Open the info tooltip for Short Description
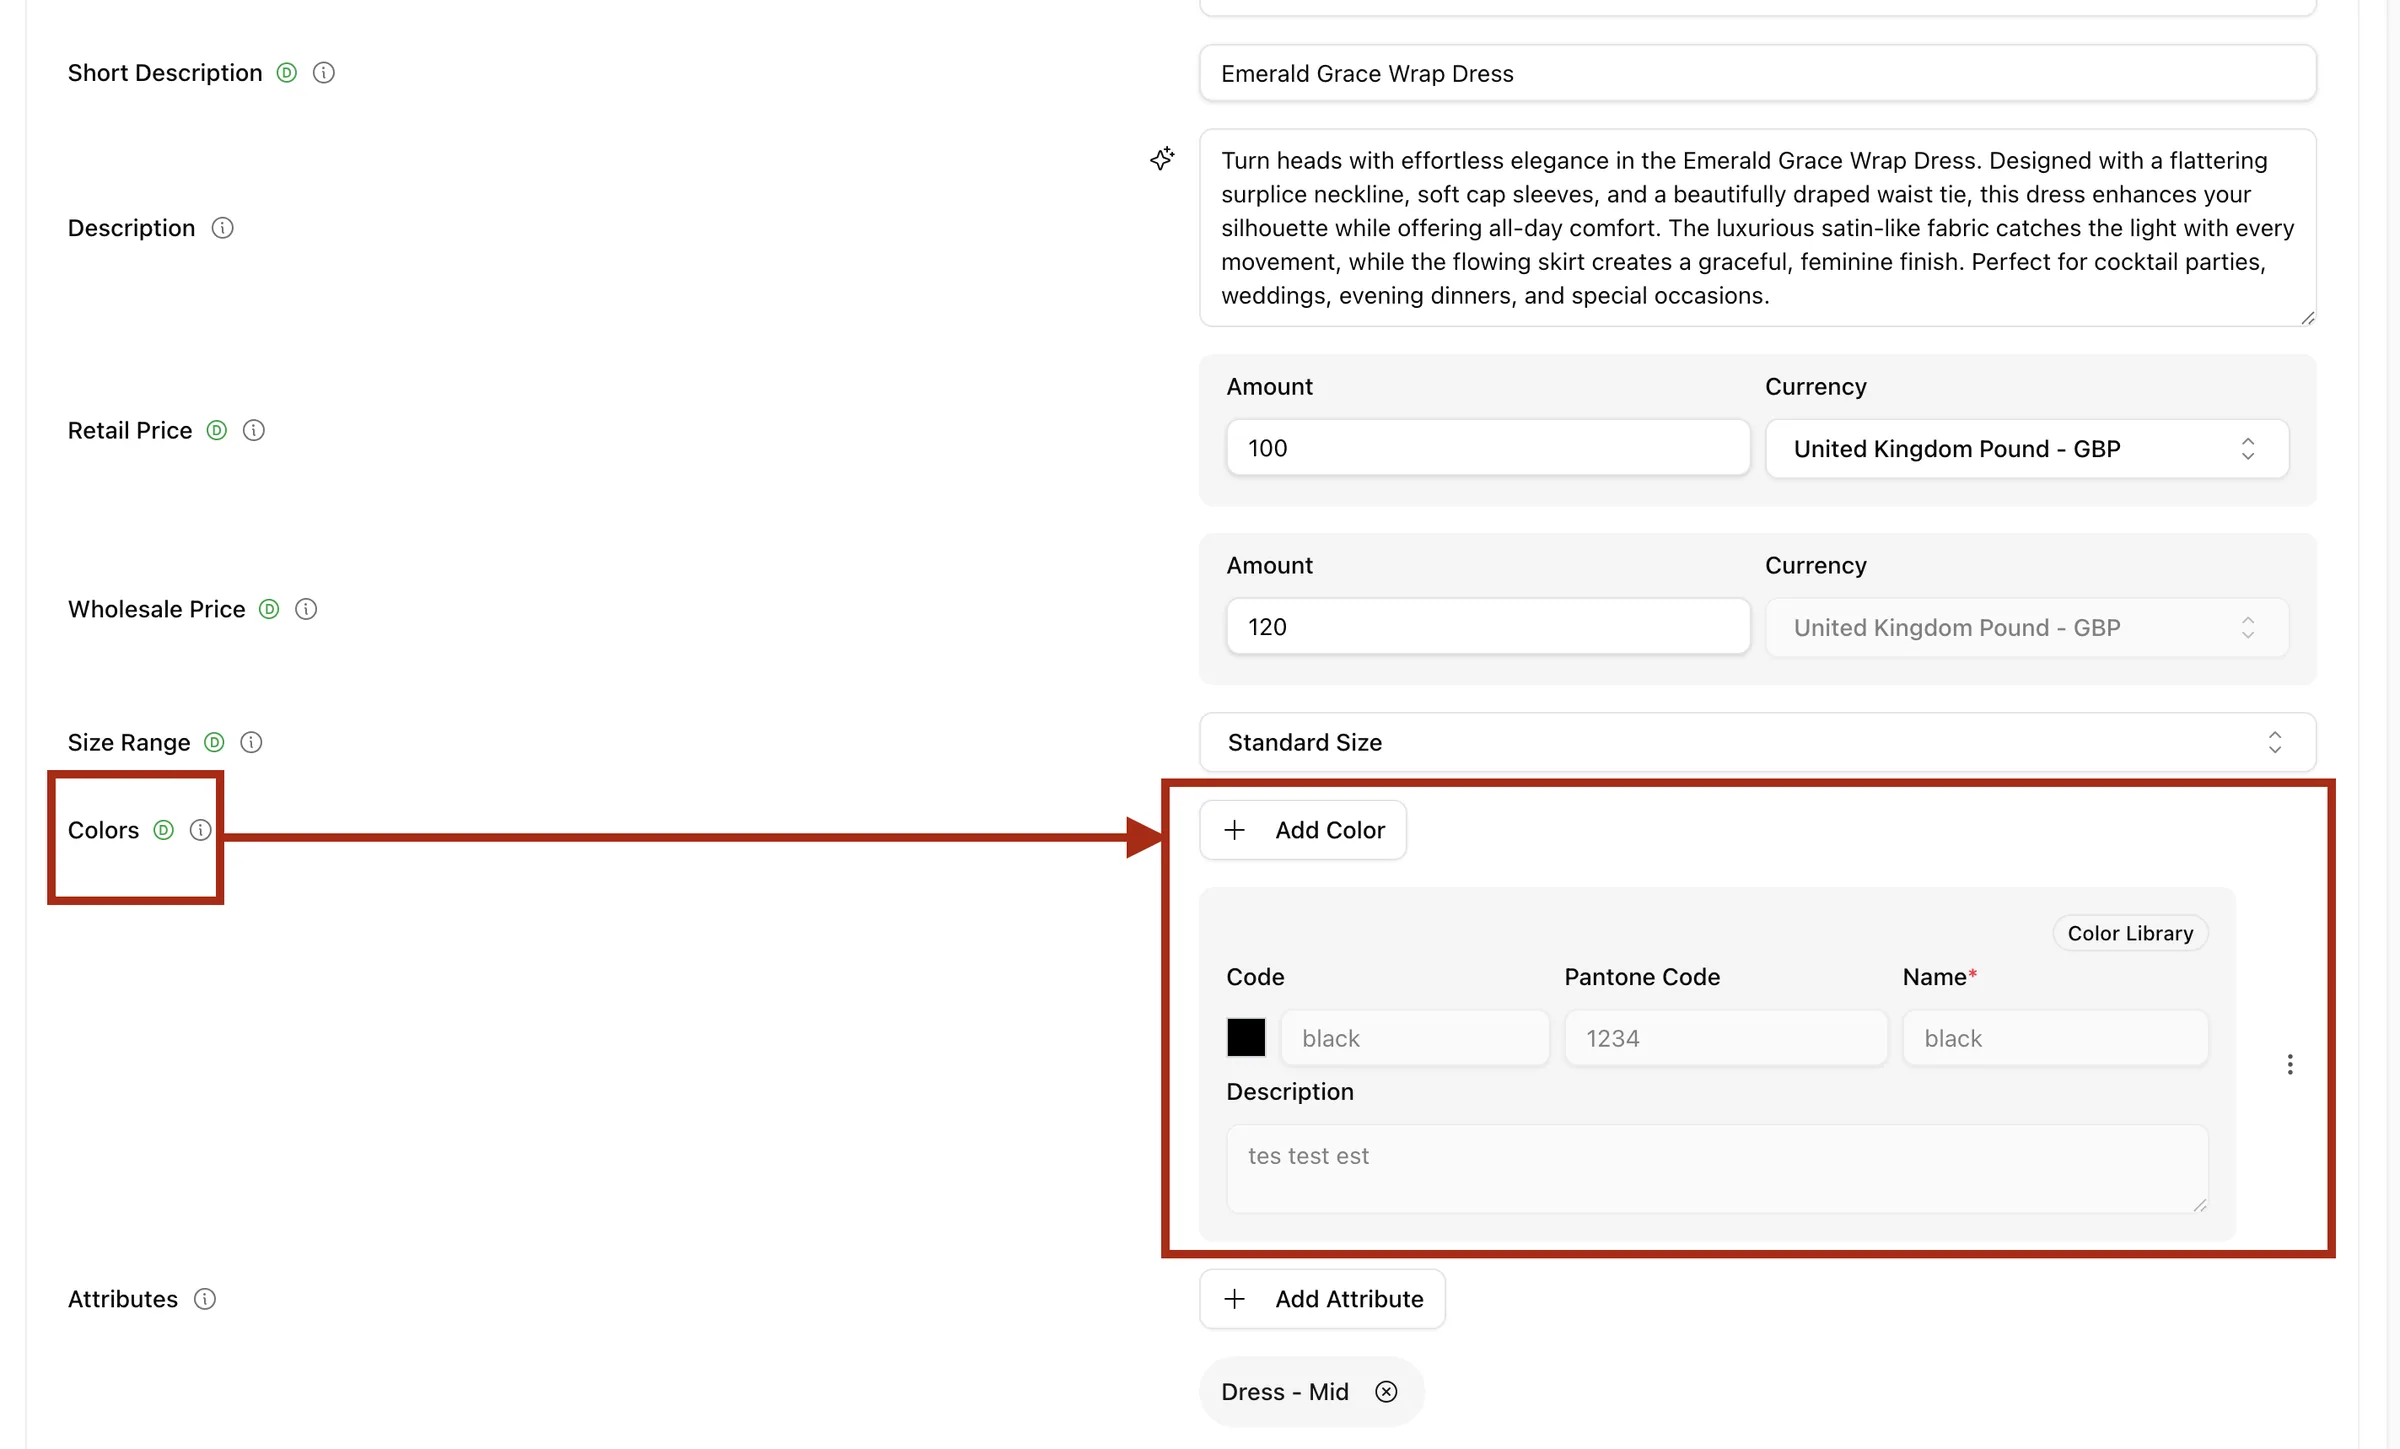 point(324,73)
